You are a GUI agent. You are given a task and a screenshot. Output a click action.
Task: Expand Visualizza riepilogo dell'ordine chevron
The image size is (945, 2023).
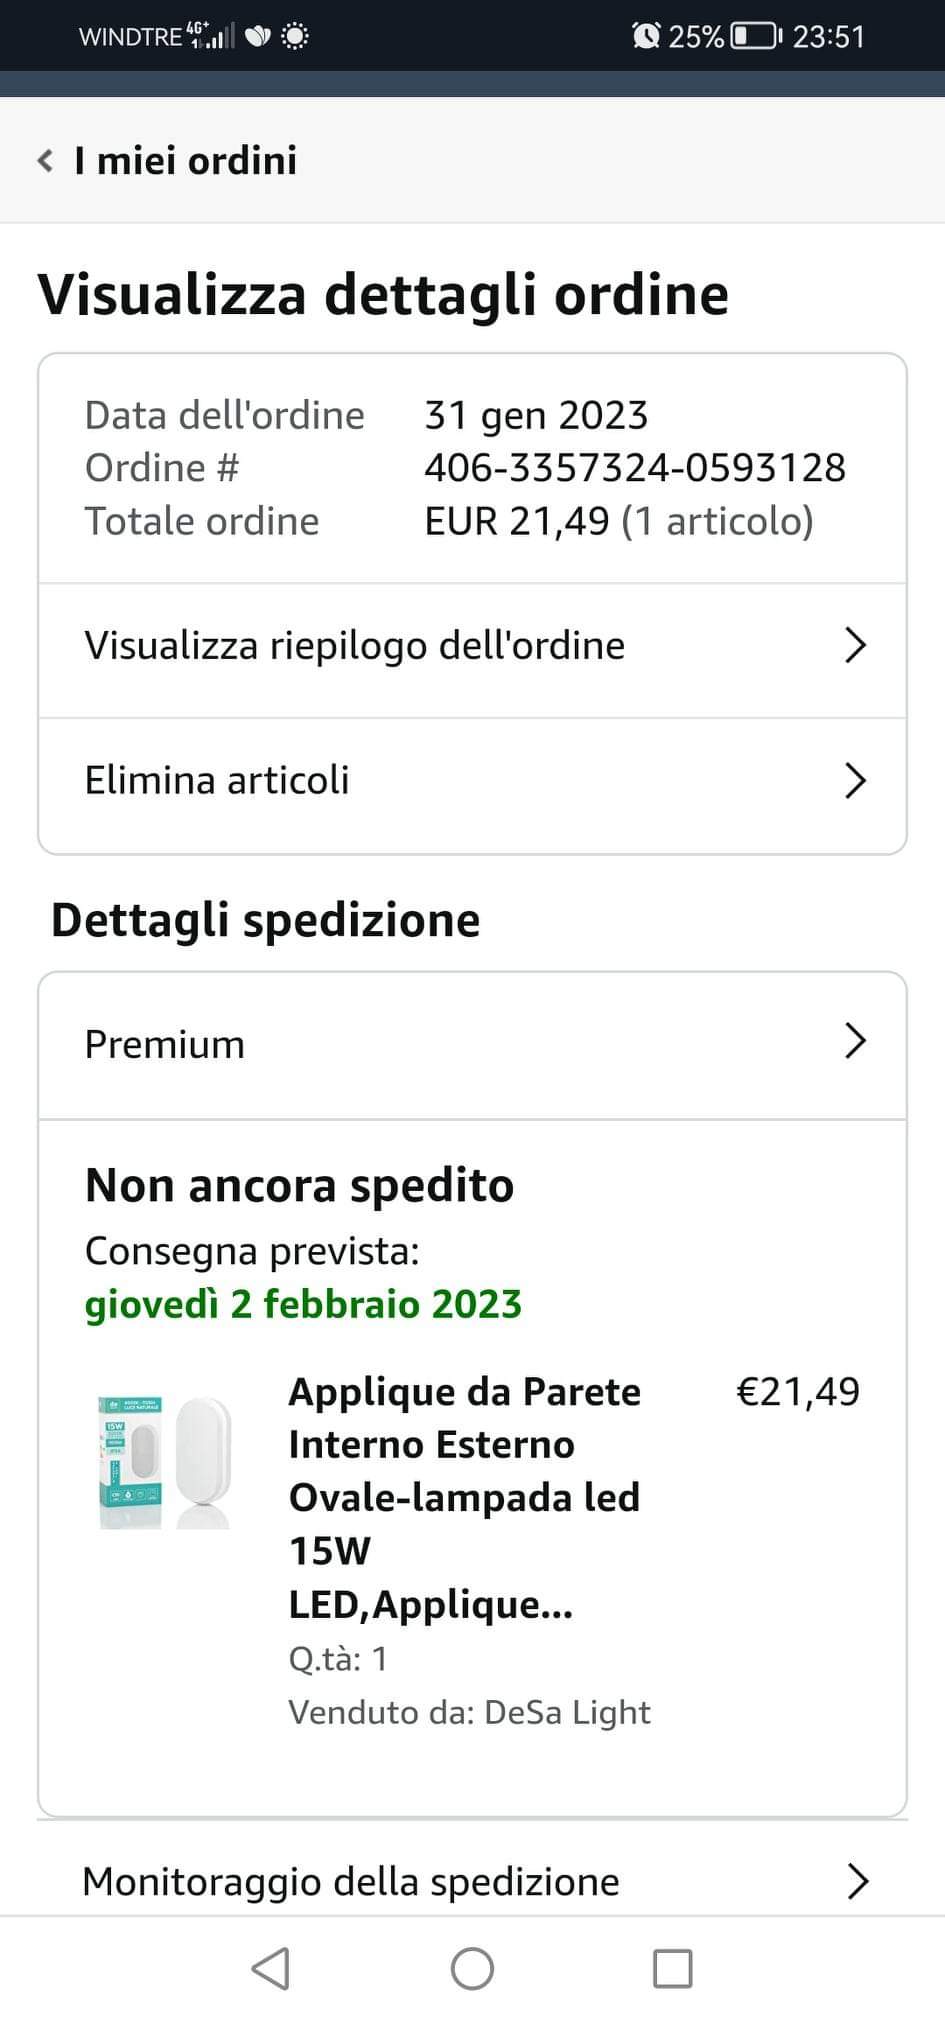point(854,646)
